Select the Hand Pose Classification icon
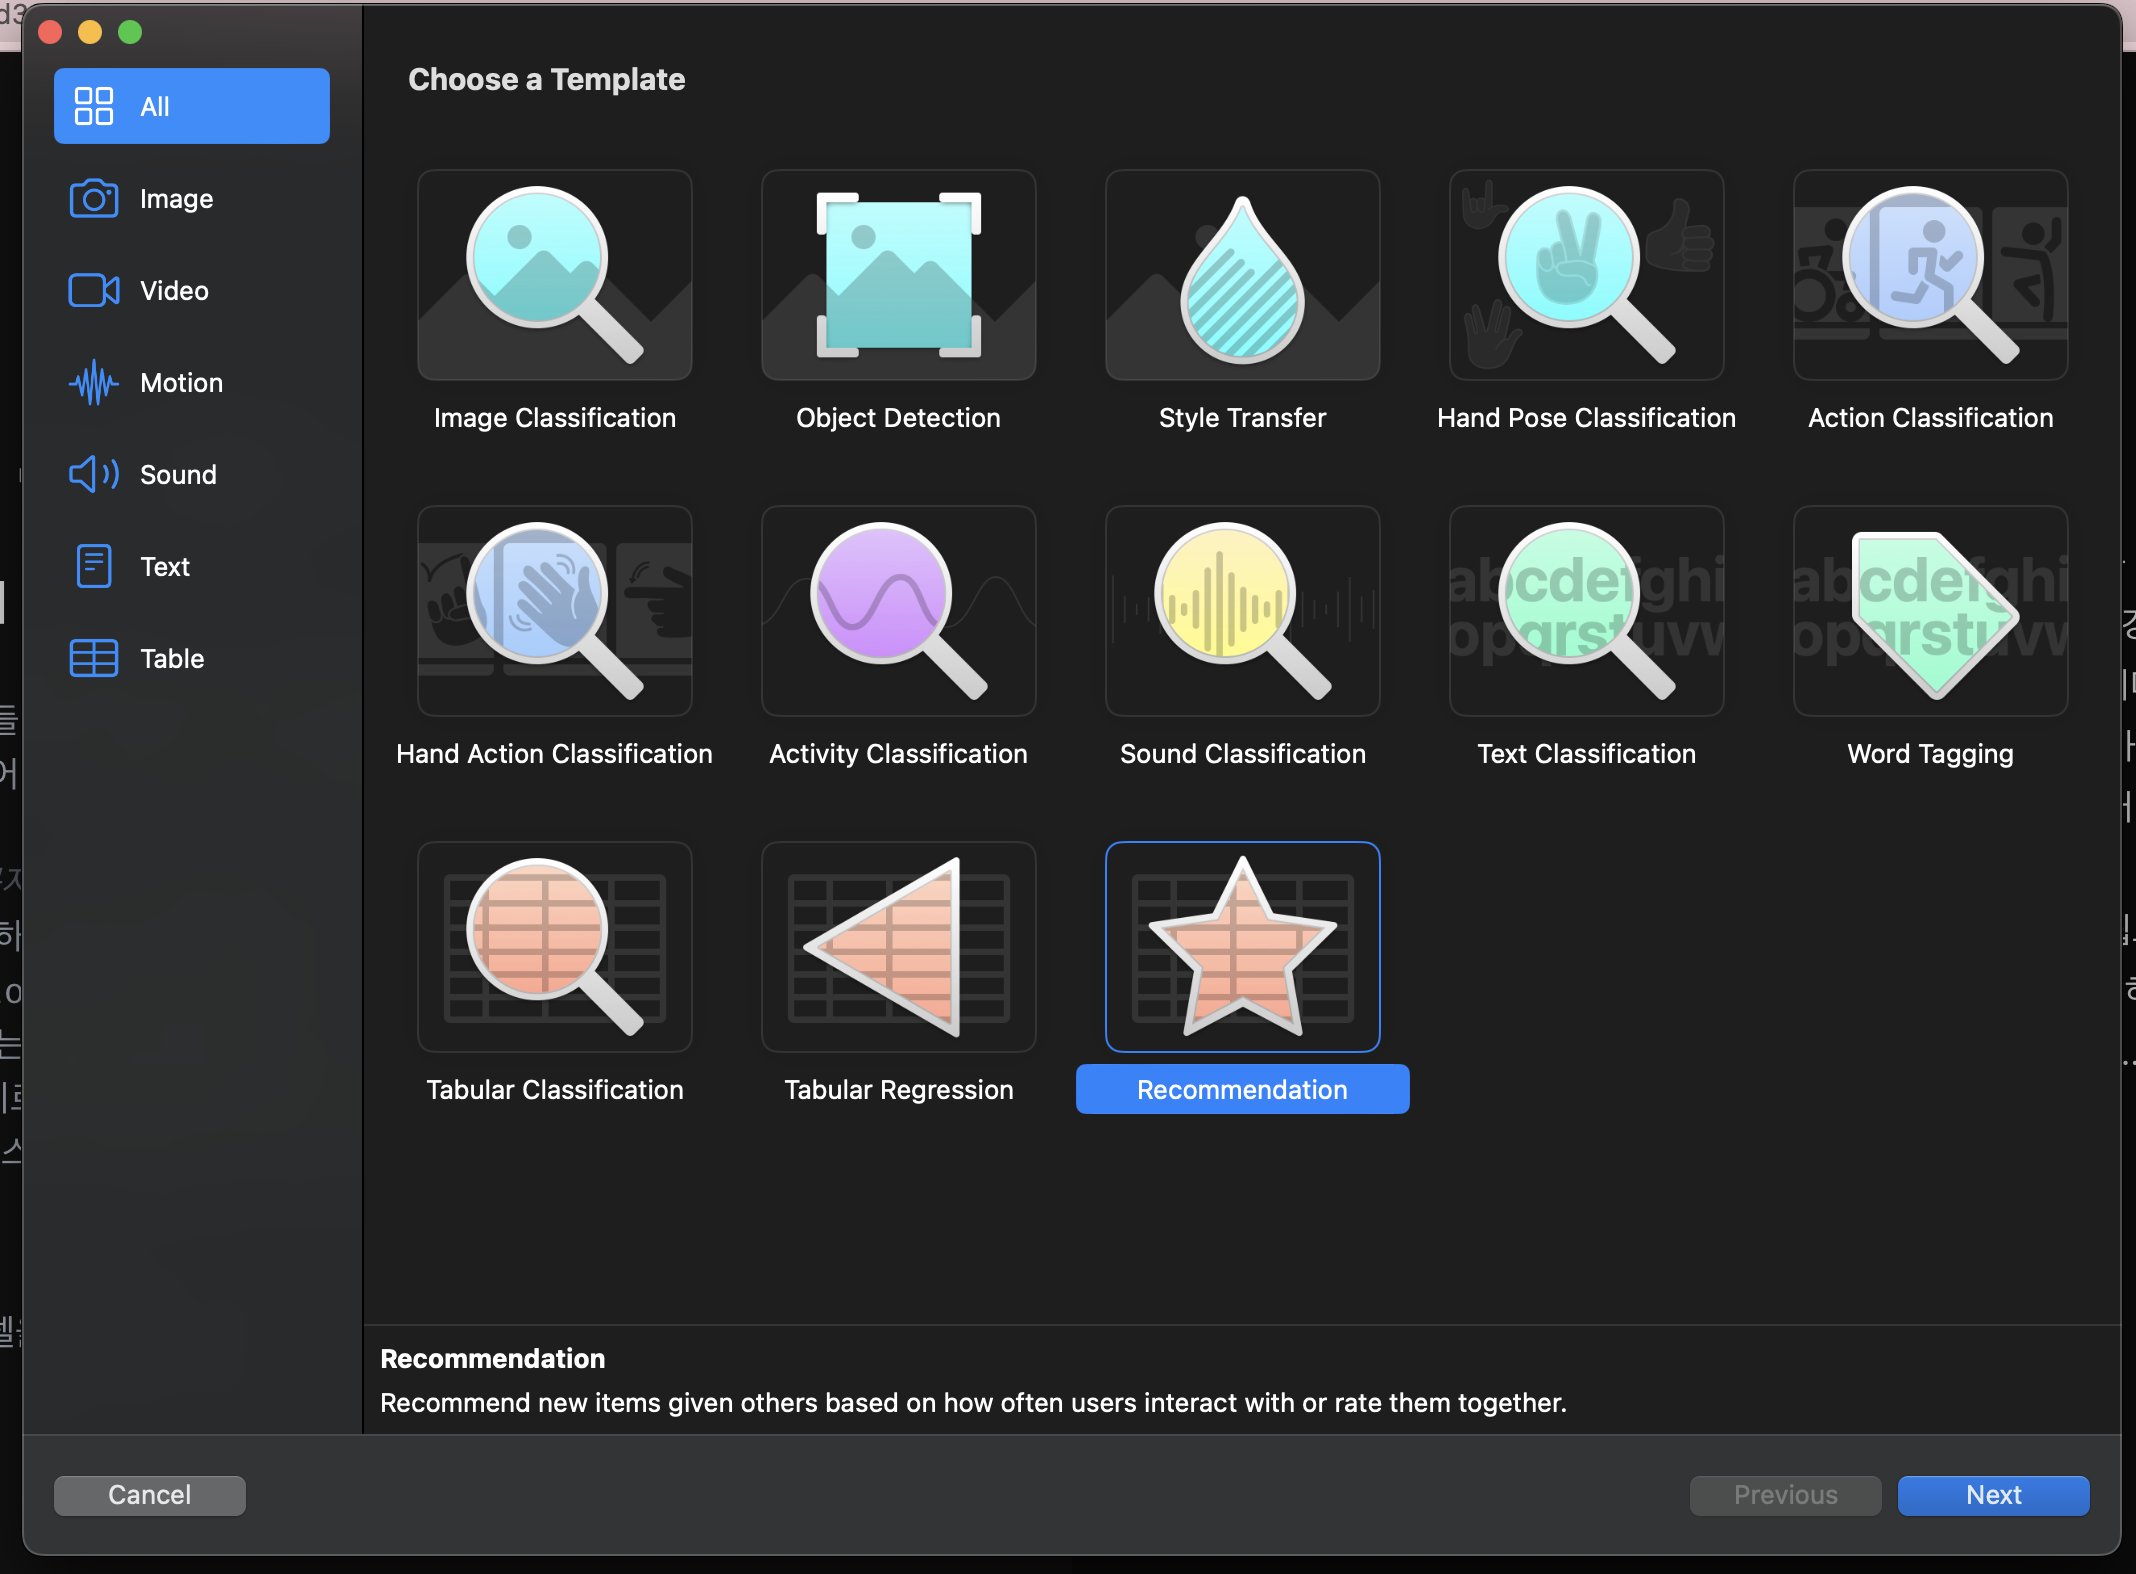The width and height of the screenshot is (2136, 1574). click(x=1587, y=275)
